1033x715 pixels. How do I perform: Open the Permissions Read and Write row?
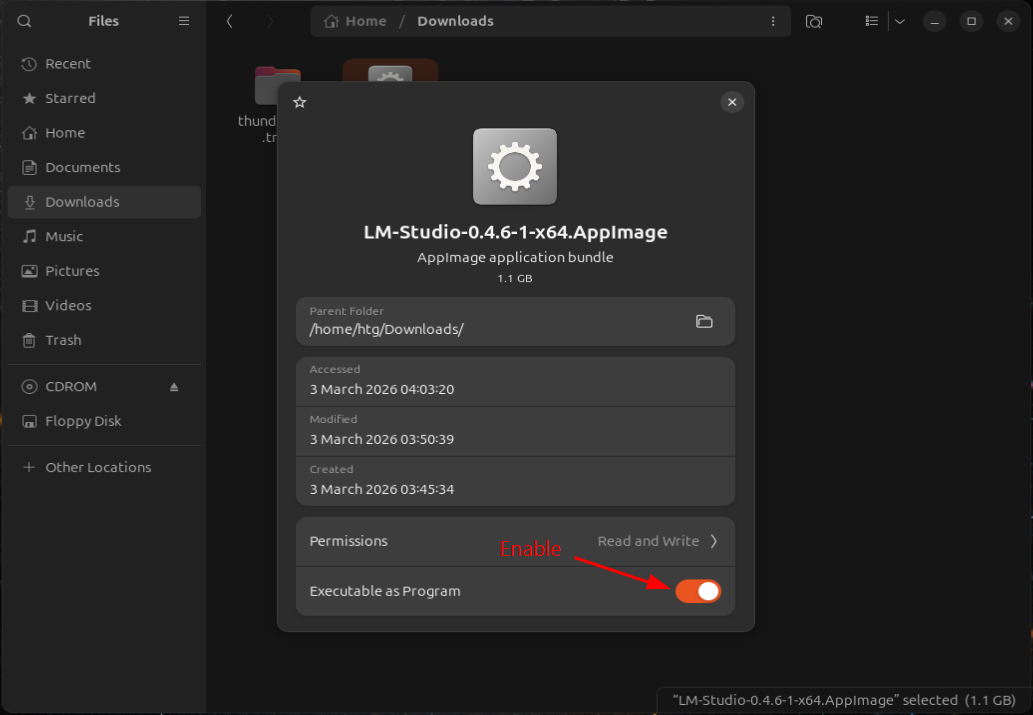(x=515, y=541)
